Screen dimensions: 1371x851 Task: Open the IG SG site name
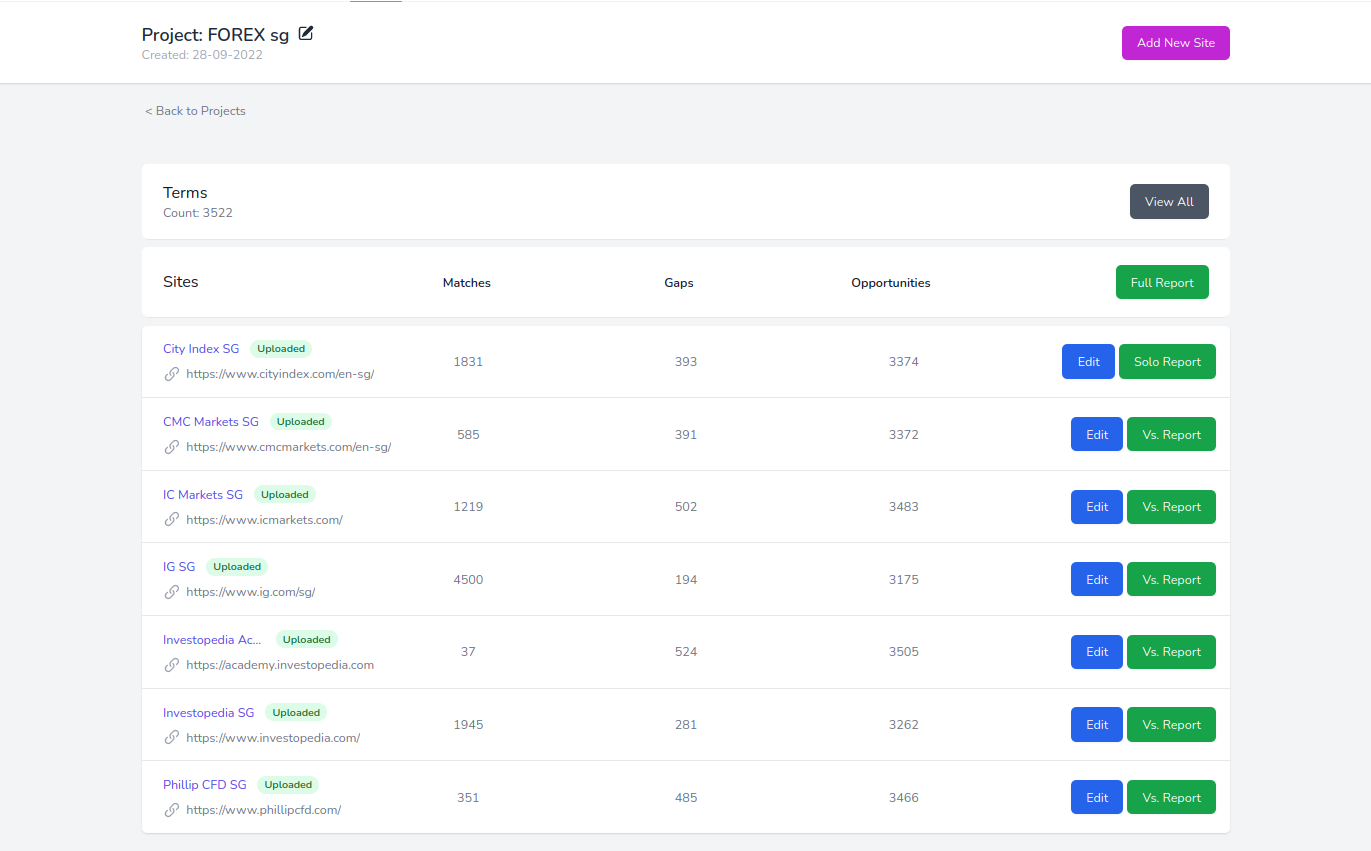pos(179,567)
